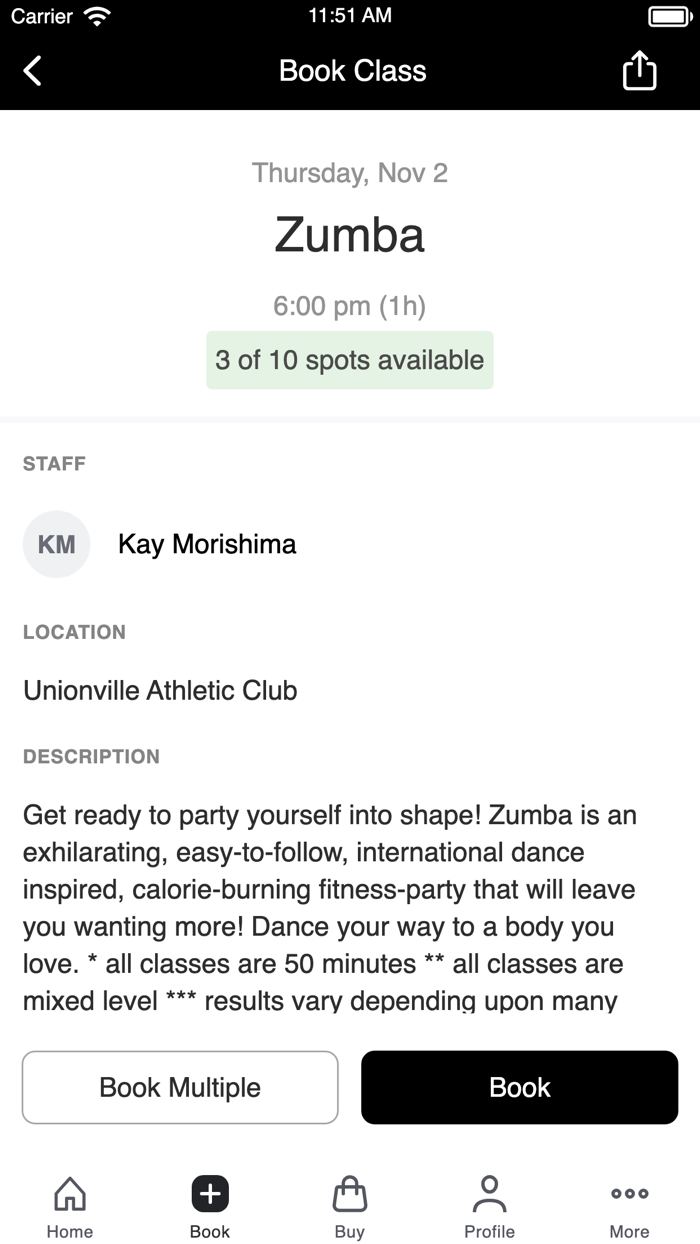Tap the KM staff avatar circle
Screen dimensions: 700x1244
pyautogui.click(x=56, y=544)
